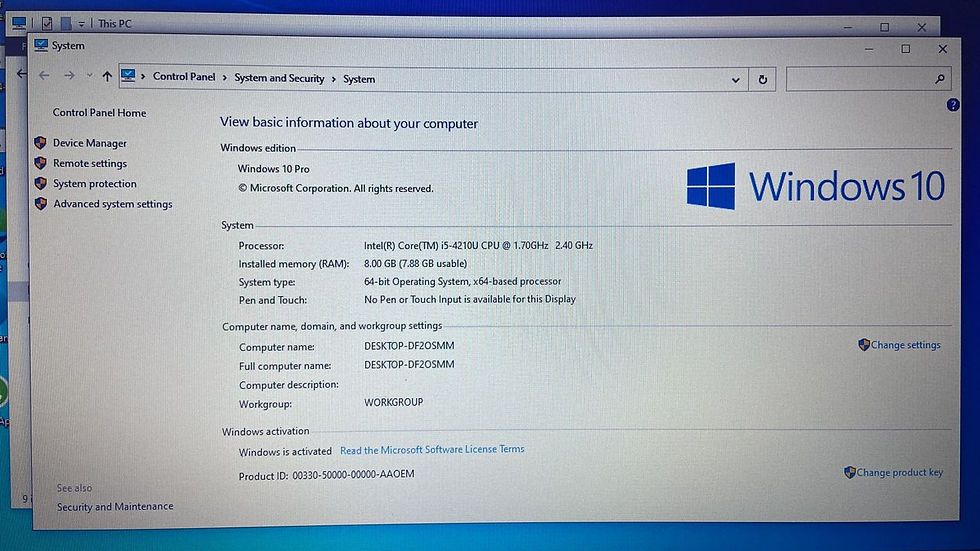Click Computer name value DESKTOP-DF2OSMM
This screenshot has width=980, height=551.
(x=409, y=345)
